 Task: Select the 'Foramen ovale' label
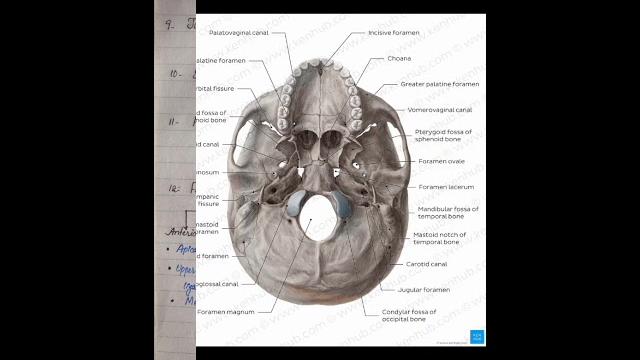442,161
